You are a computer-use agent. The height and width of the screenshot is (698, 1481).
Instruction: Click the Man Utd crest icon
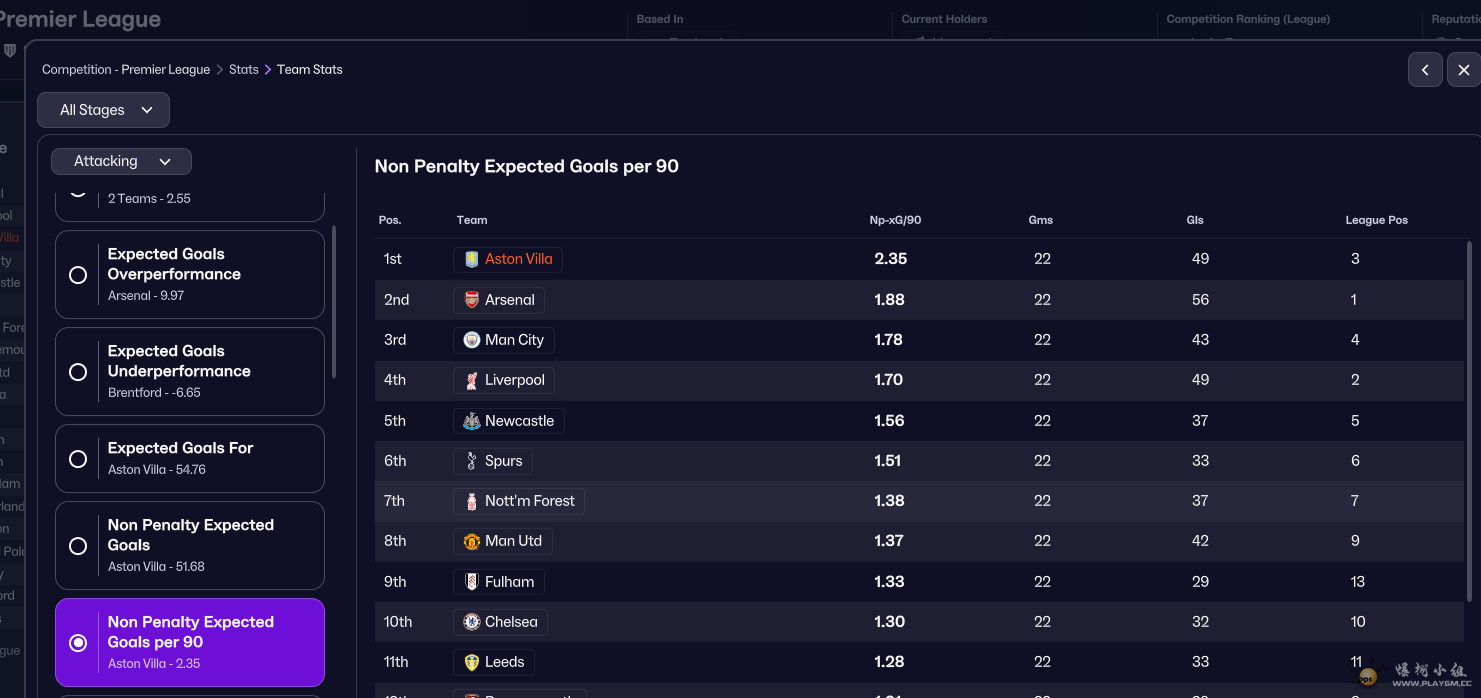[471, 541]
